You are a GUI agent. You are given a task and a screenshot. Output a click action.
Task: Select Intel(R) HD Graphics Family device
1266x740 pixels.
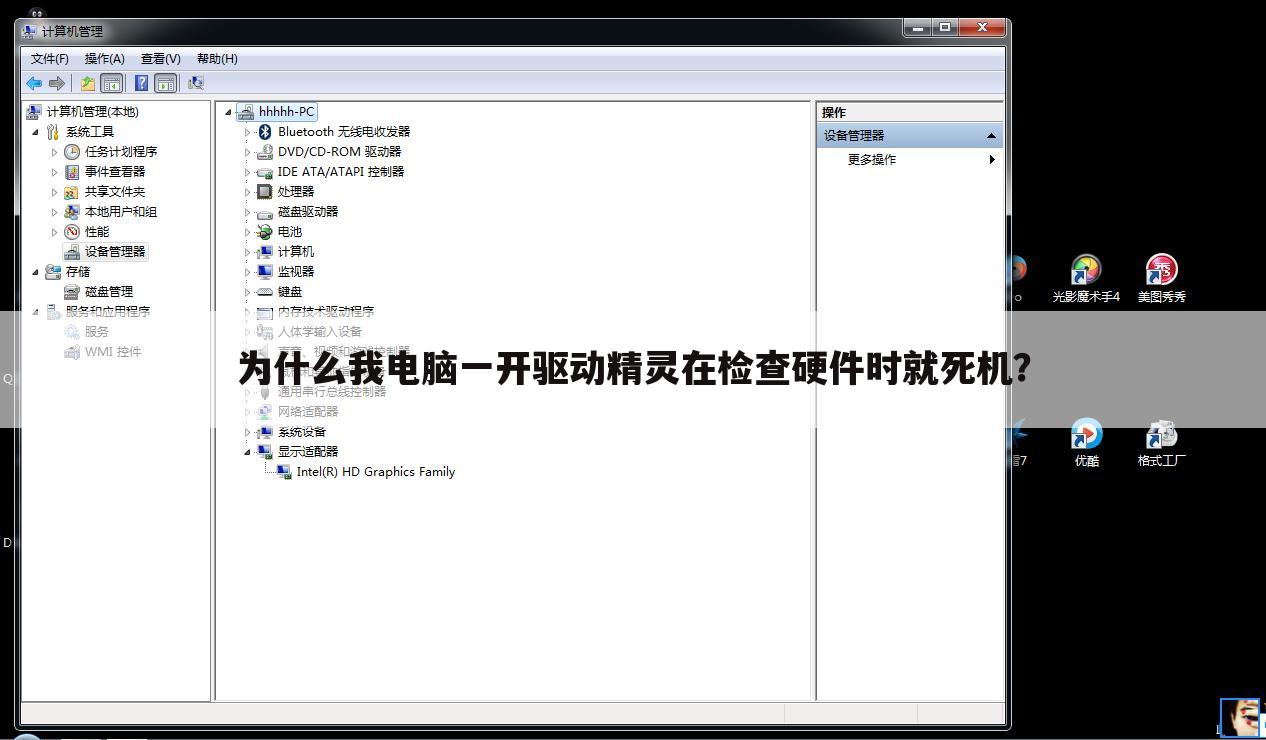pos(375,472)
